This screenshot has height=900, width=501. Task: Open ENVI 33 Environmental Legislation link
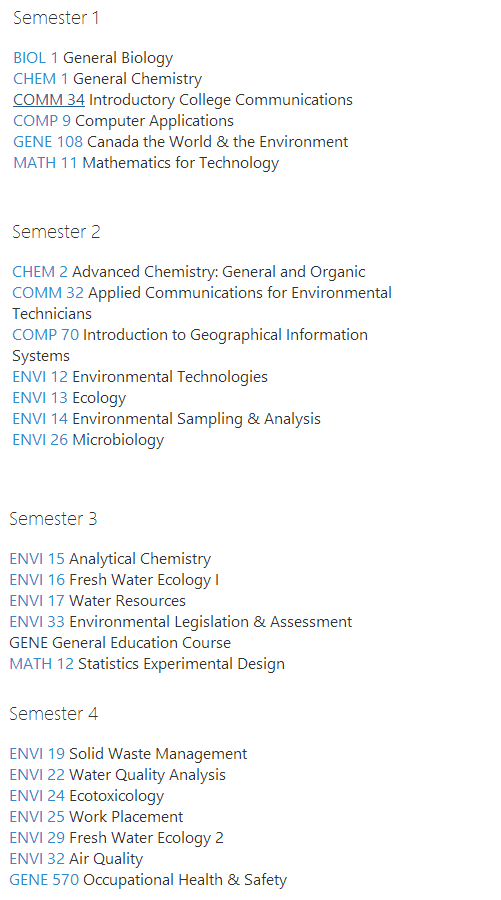pyautogui.click(x=37, y=622)
